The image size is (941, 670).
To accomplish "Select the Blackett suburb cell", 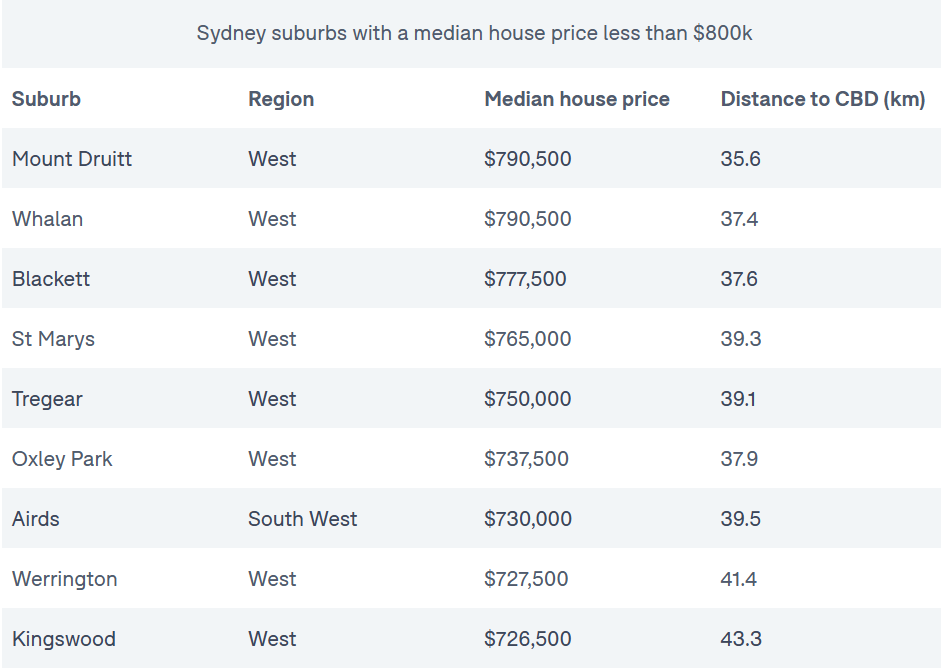I will pyautogui.click(x=51, y=279).
